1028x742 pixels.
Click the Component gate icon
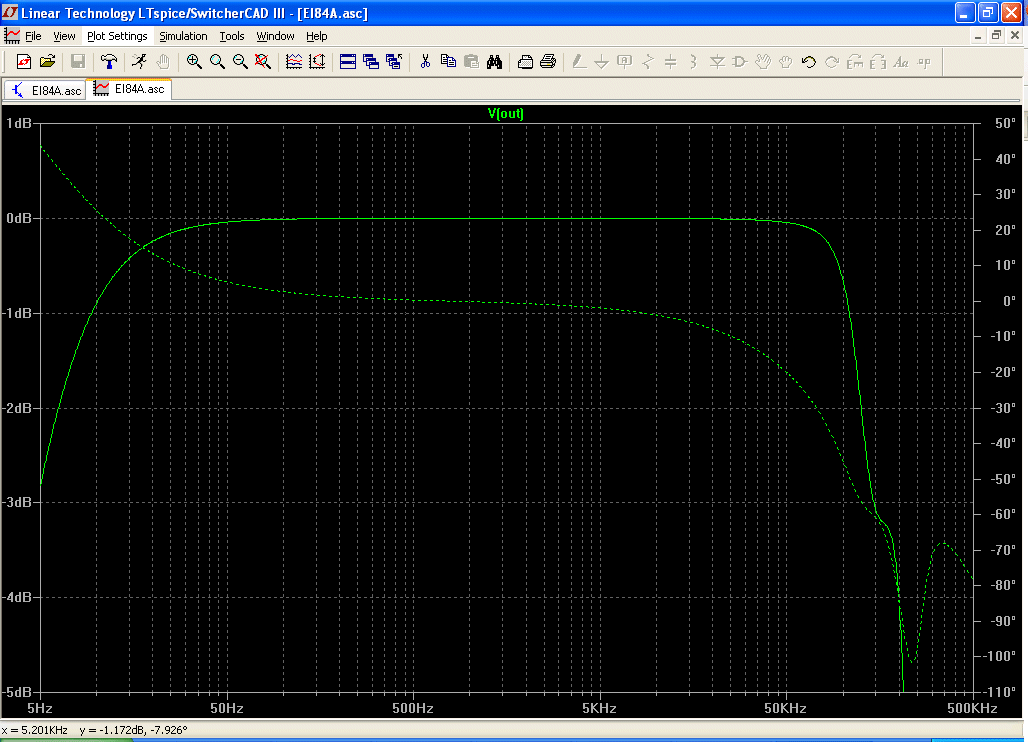tap(740, 62)
